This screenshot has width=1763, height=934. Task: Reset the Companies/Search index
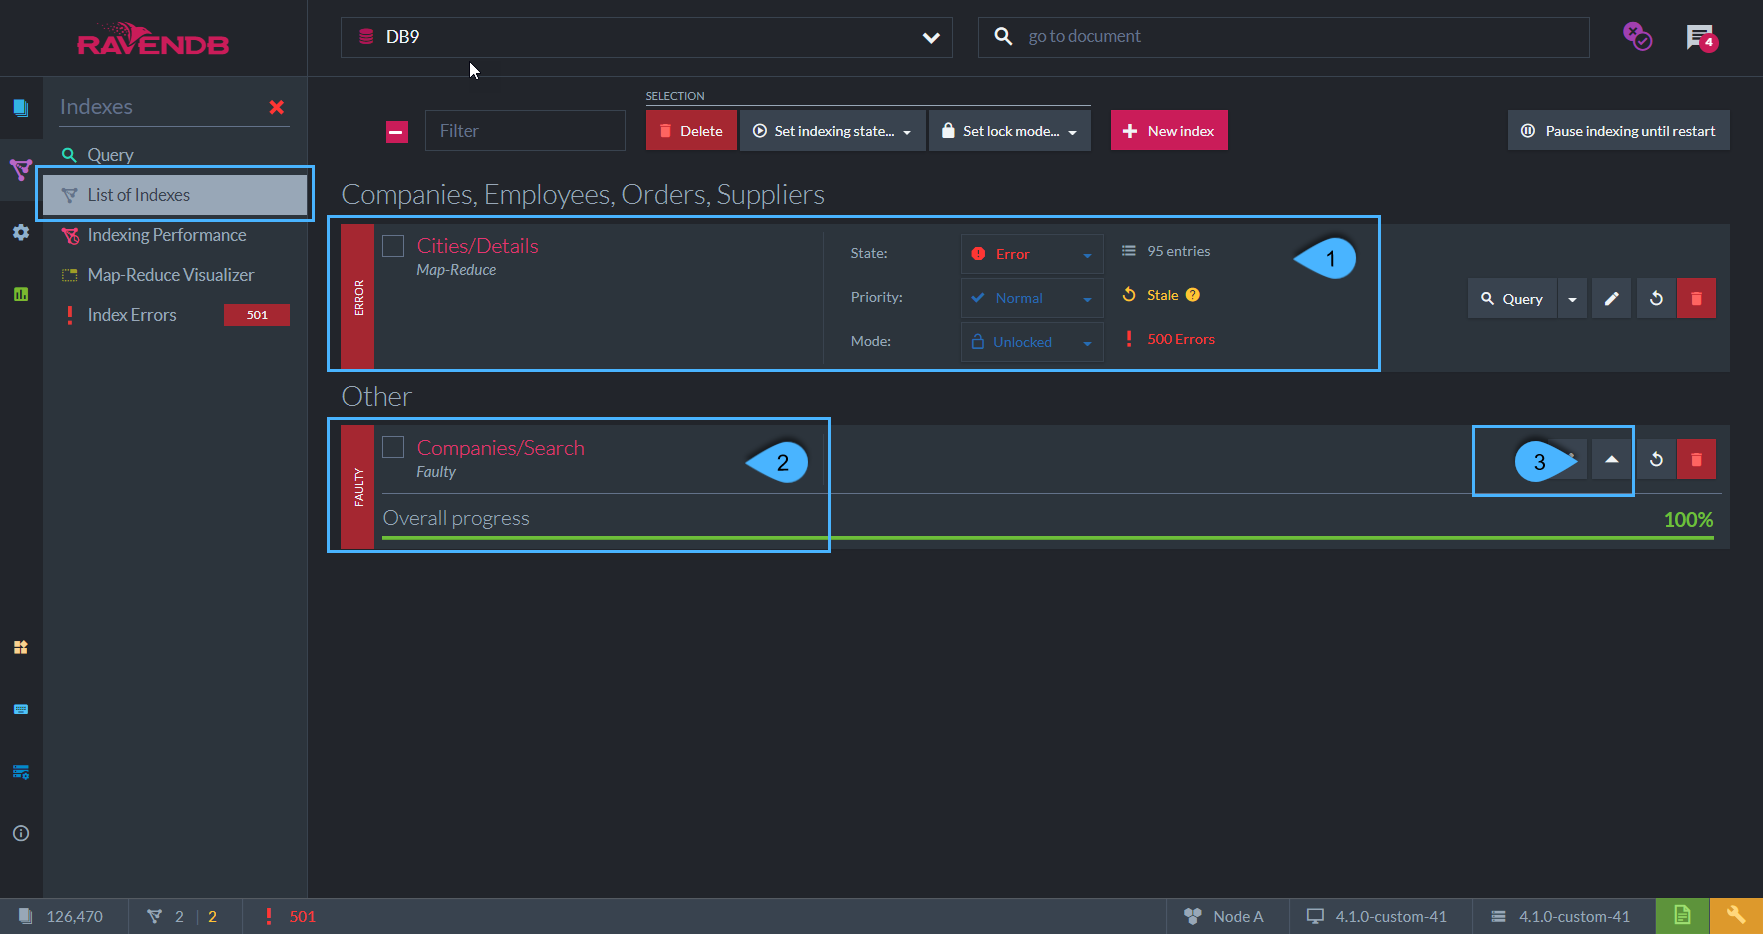click(1656, 459)
